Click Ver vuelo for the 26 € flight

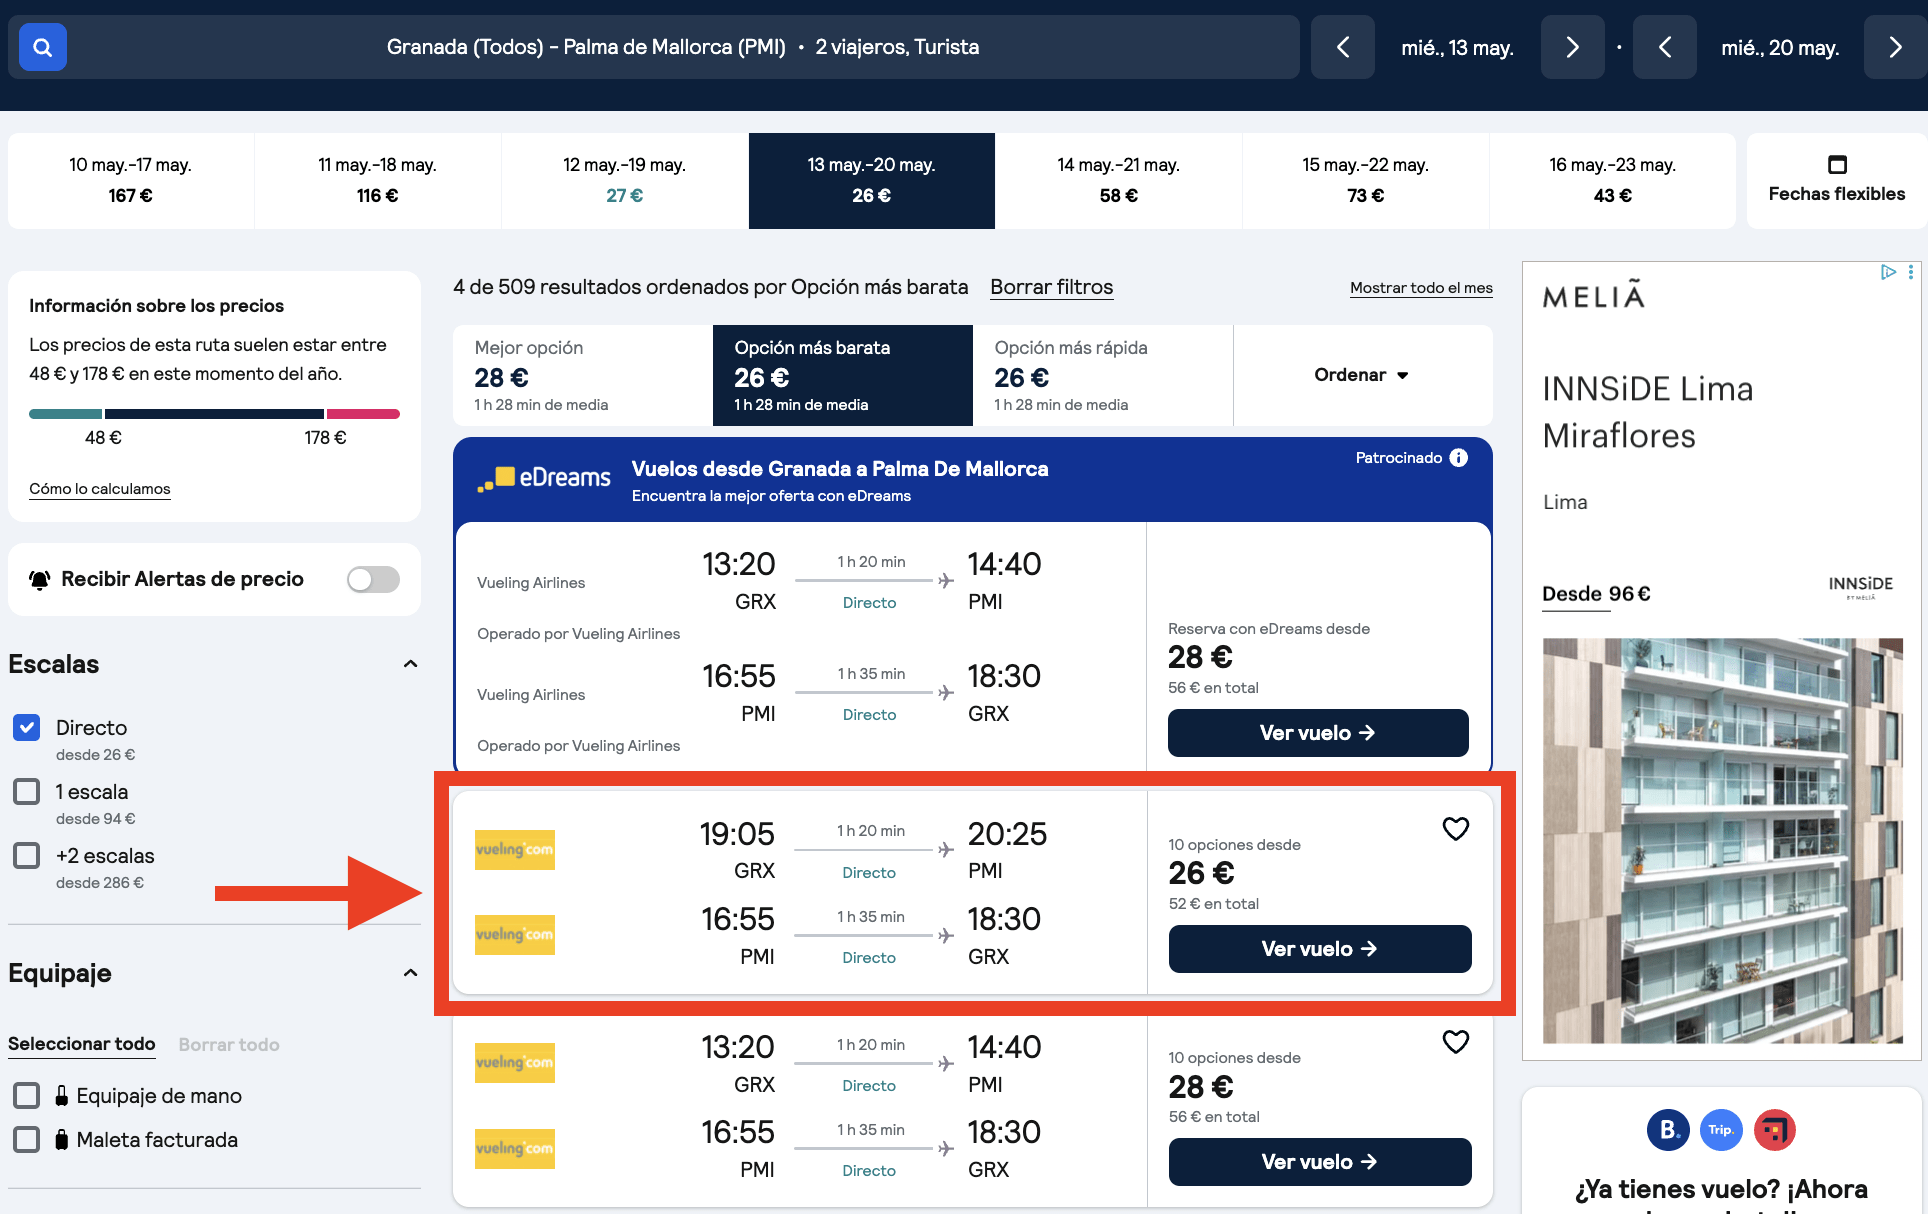pyautogui.click(x=1320, y=949)
